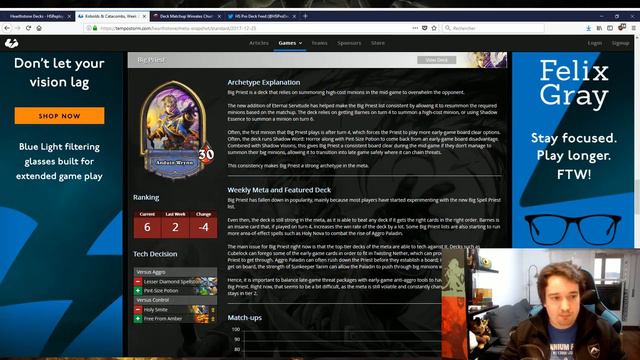640x360 pixels.
Task: Click the Match-ups heading
Action: 244,318
